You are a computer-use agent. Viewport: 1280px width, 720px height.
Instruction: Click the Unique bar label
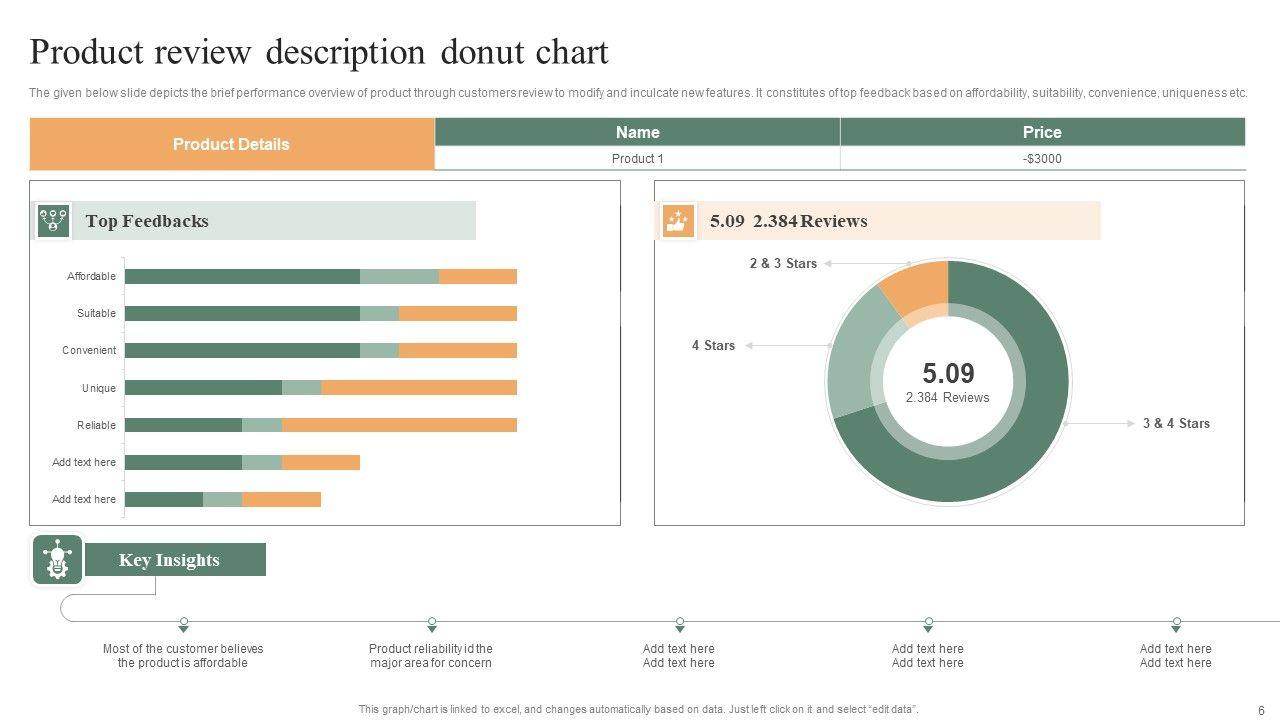click(98, 388)
